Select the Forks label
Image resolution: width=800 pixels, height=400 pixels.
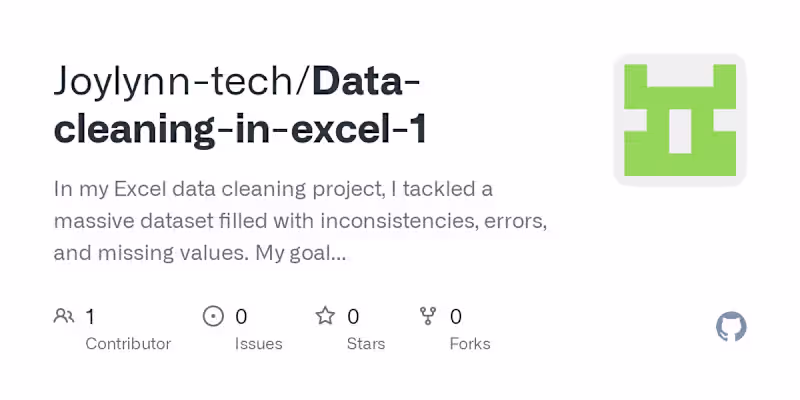point(470,344)
